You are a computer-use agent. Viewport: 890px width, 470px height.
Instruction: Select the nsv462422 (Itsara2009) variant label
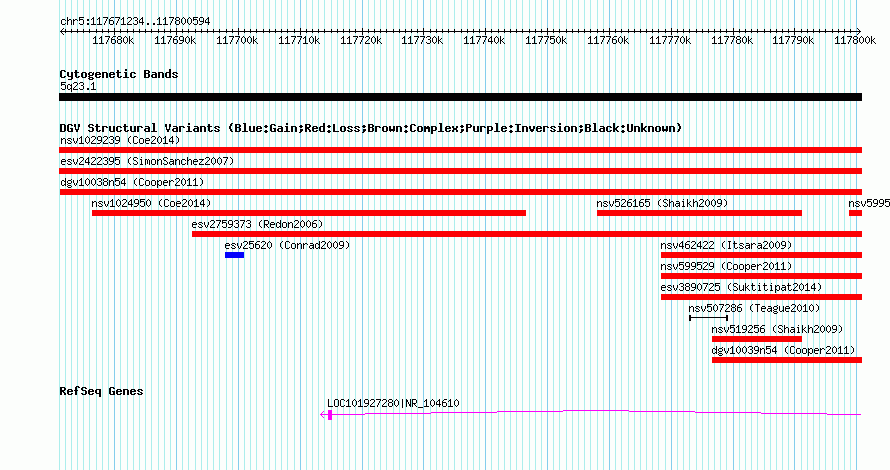click(726, 245)
